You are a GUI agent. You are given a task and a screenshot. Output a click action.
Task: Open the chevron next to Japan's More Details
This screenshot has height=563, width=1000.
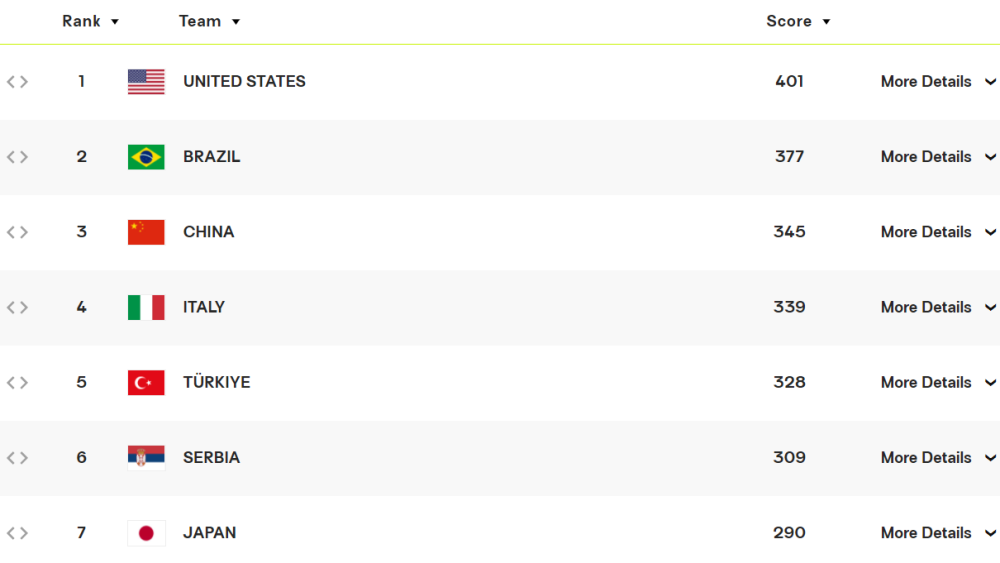(990, 533)
